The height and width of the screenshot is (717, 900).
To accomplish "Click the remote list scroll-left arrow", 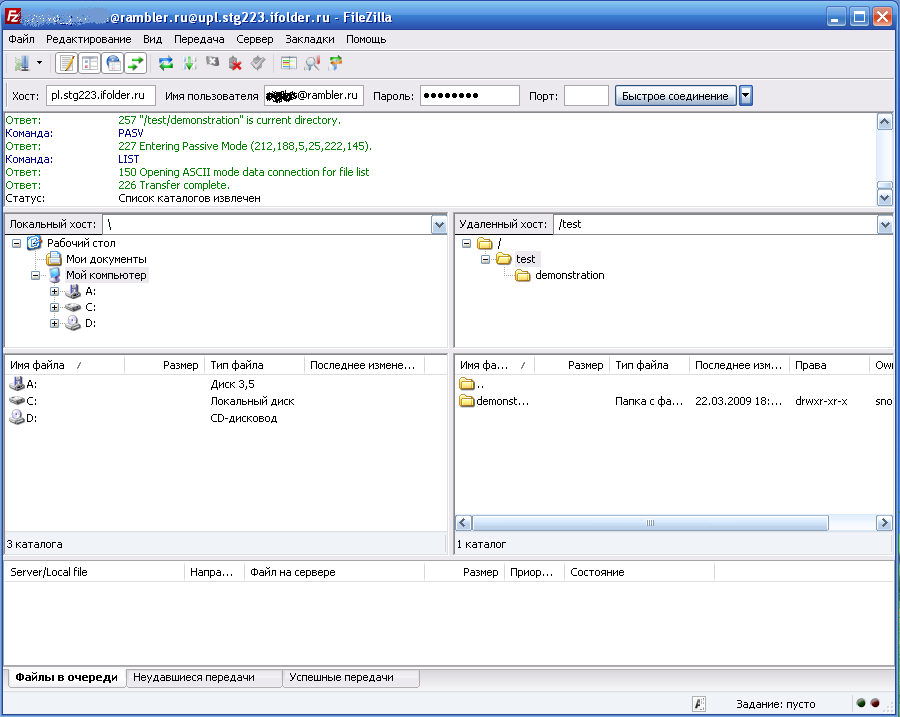I will tap(464, 523).
